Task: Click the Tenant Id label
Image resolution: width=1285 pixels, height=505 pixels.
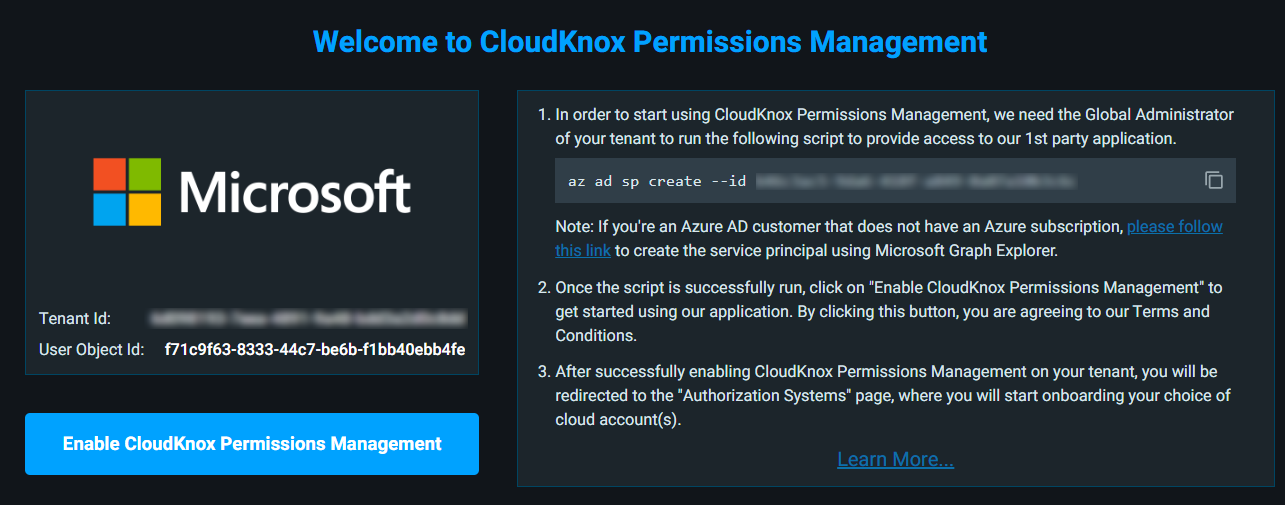Action: pos(75,319)
